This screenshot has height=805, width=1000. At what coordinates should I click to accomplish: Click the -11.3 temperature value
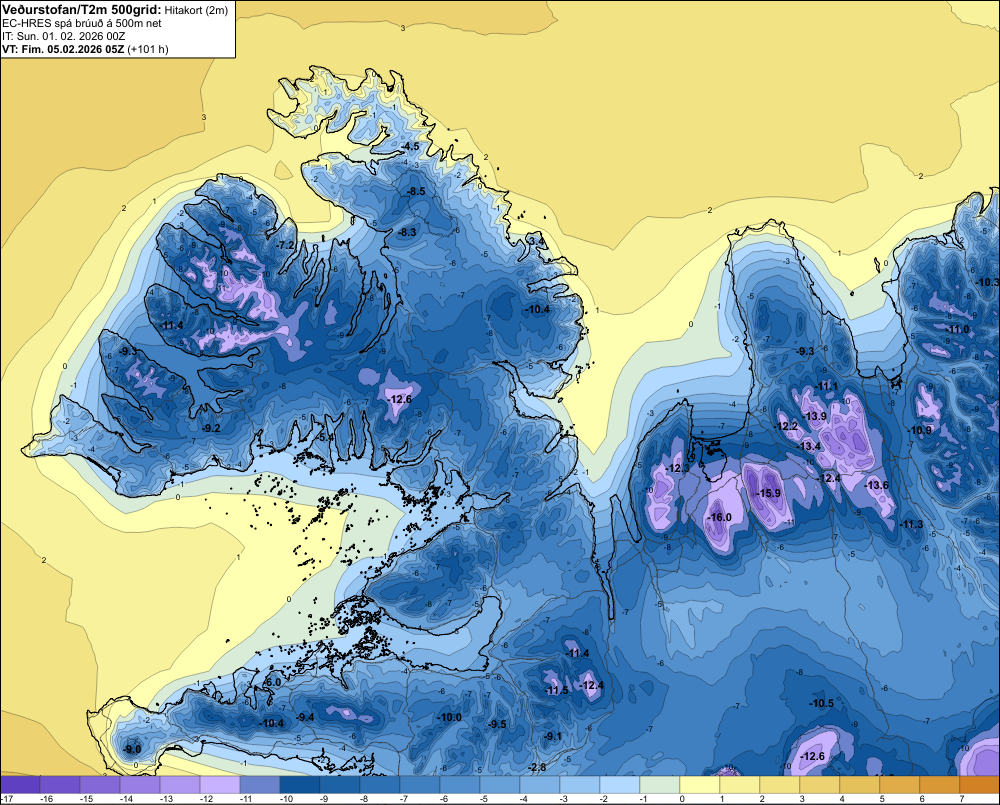click(x=911, y=525)
